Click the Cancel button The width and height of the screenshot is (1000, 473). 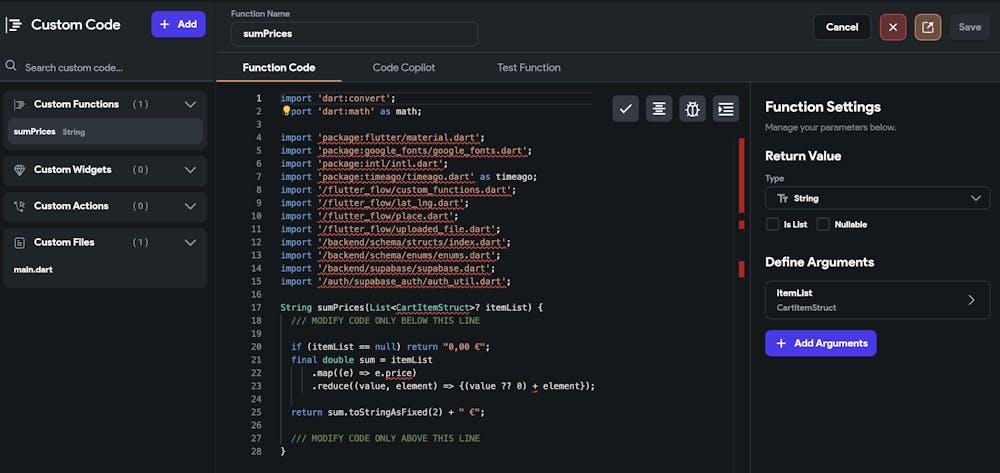[x=842, y=27]
